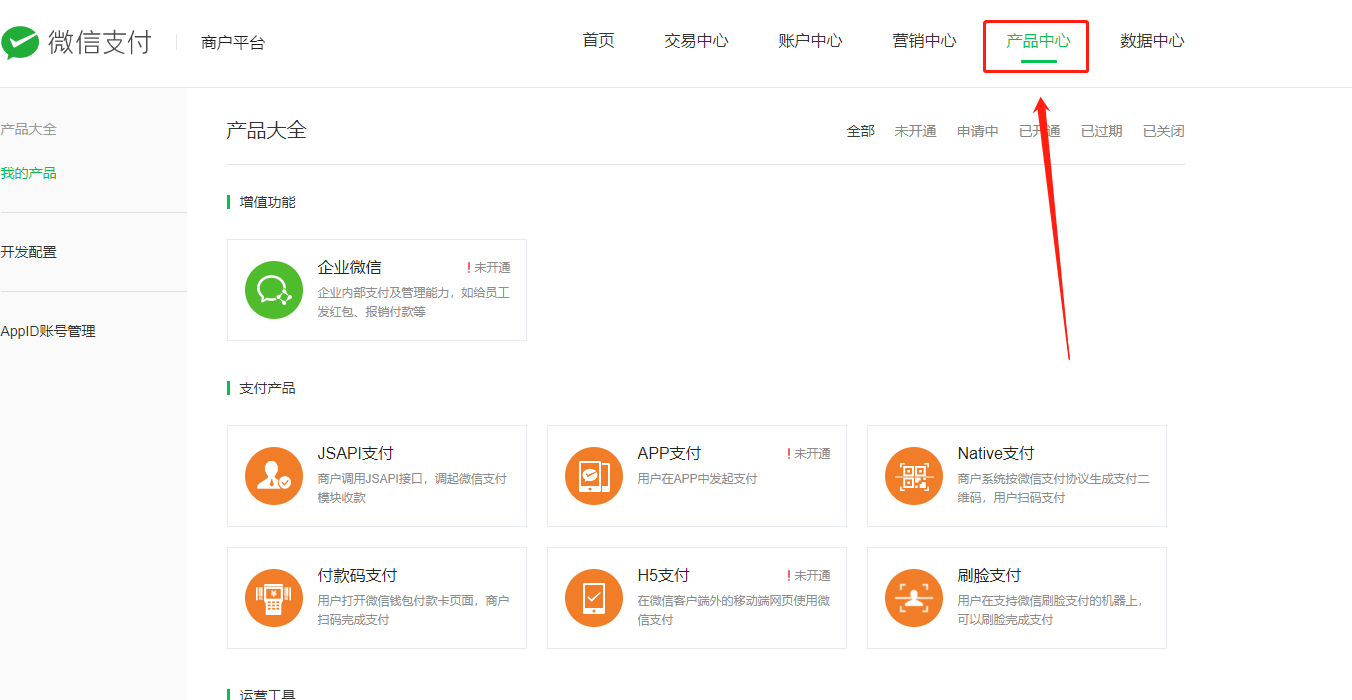1352x700 pixels.
Task: Select the JSAPI支付 orange icon
Action: click(274, 476)
